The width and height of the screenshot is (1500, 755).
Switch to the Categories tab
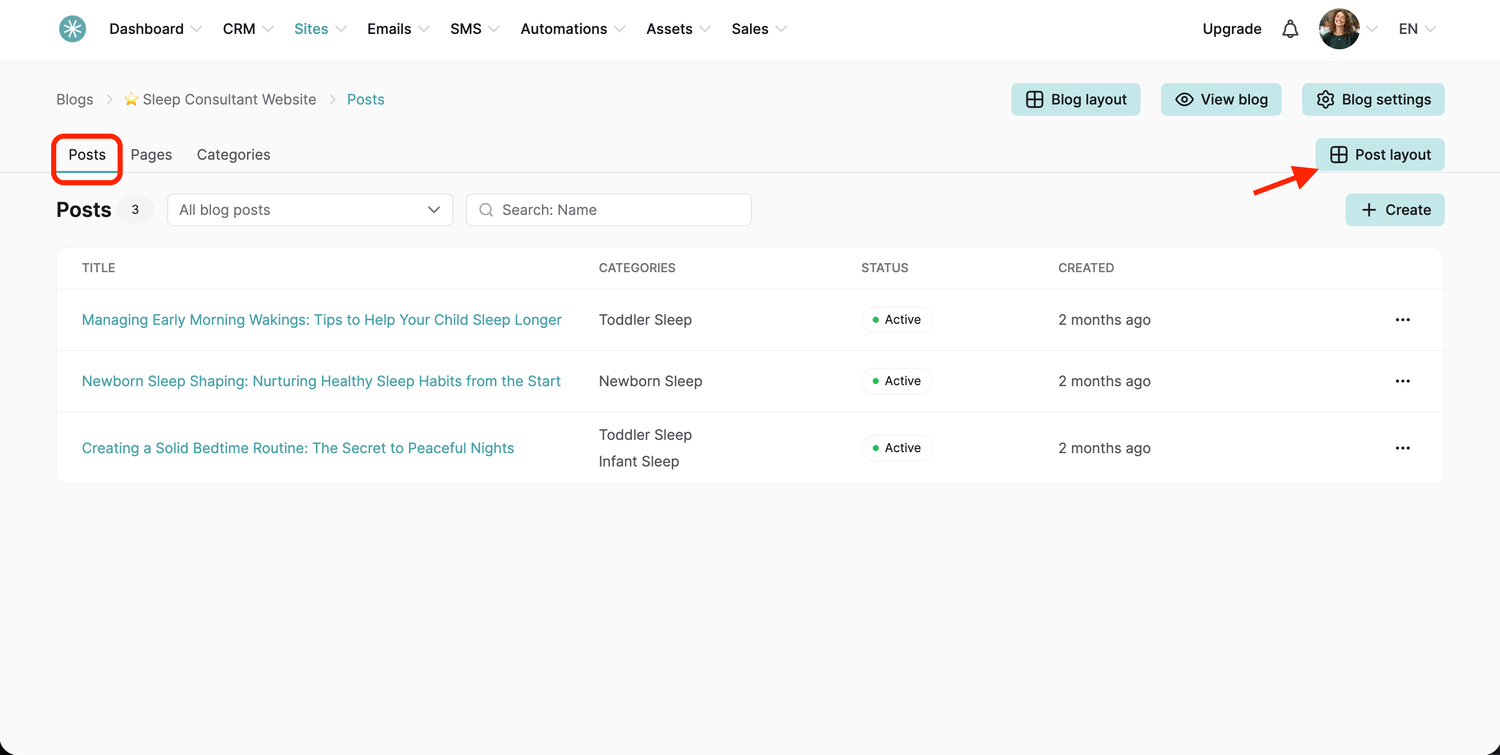[233, 155]
